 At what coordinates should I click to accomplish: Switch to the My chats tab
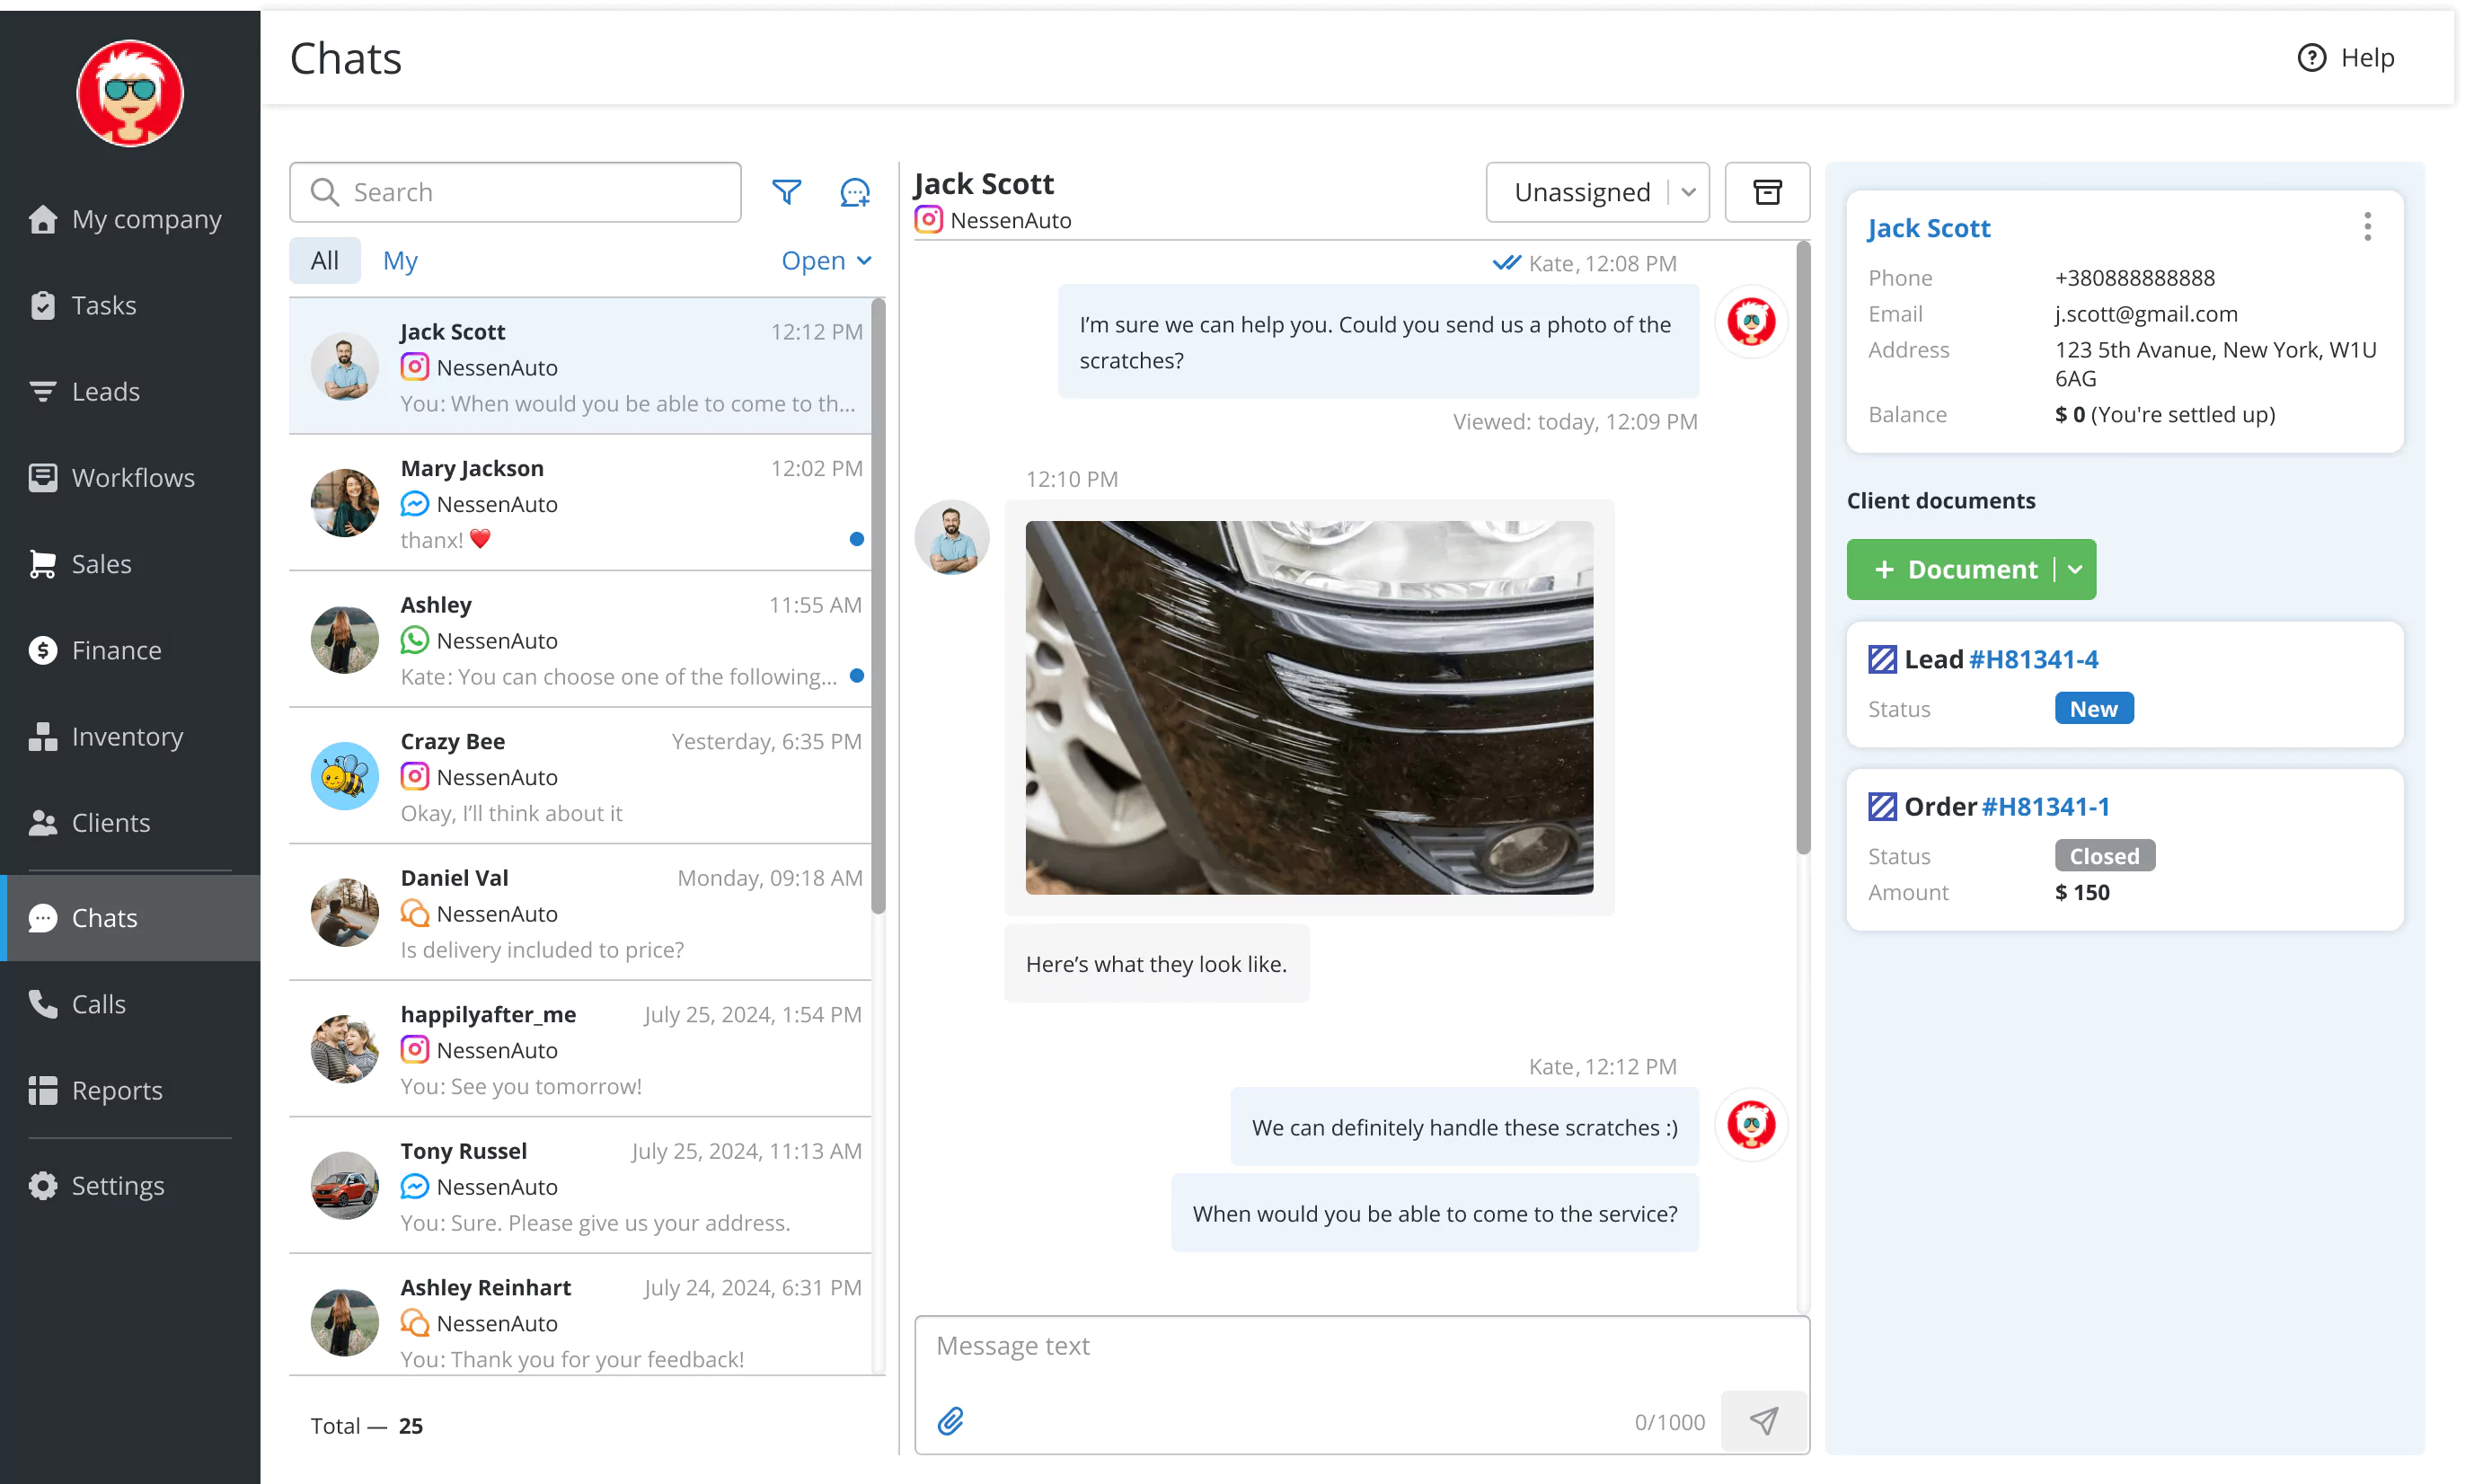[400, 261]
